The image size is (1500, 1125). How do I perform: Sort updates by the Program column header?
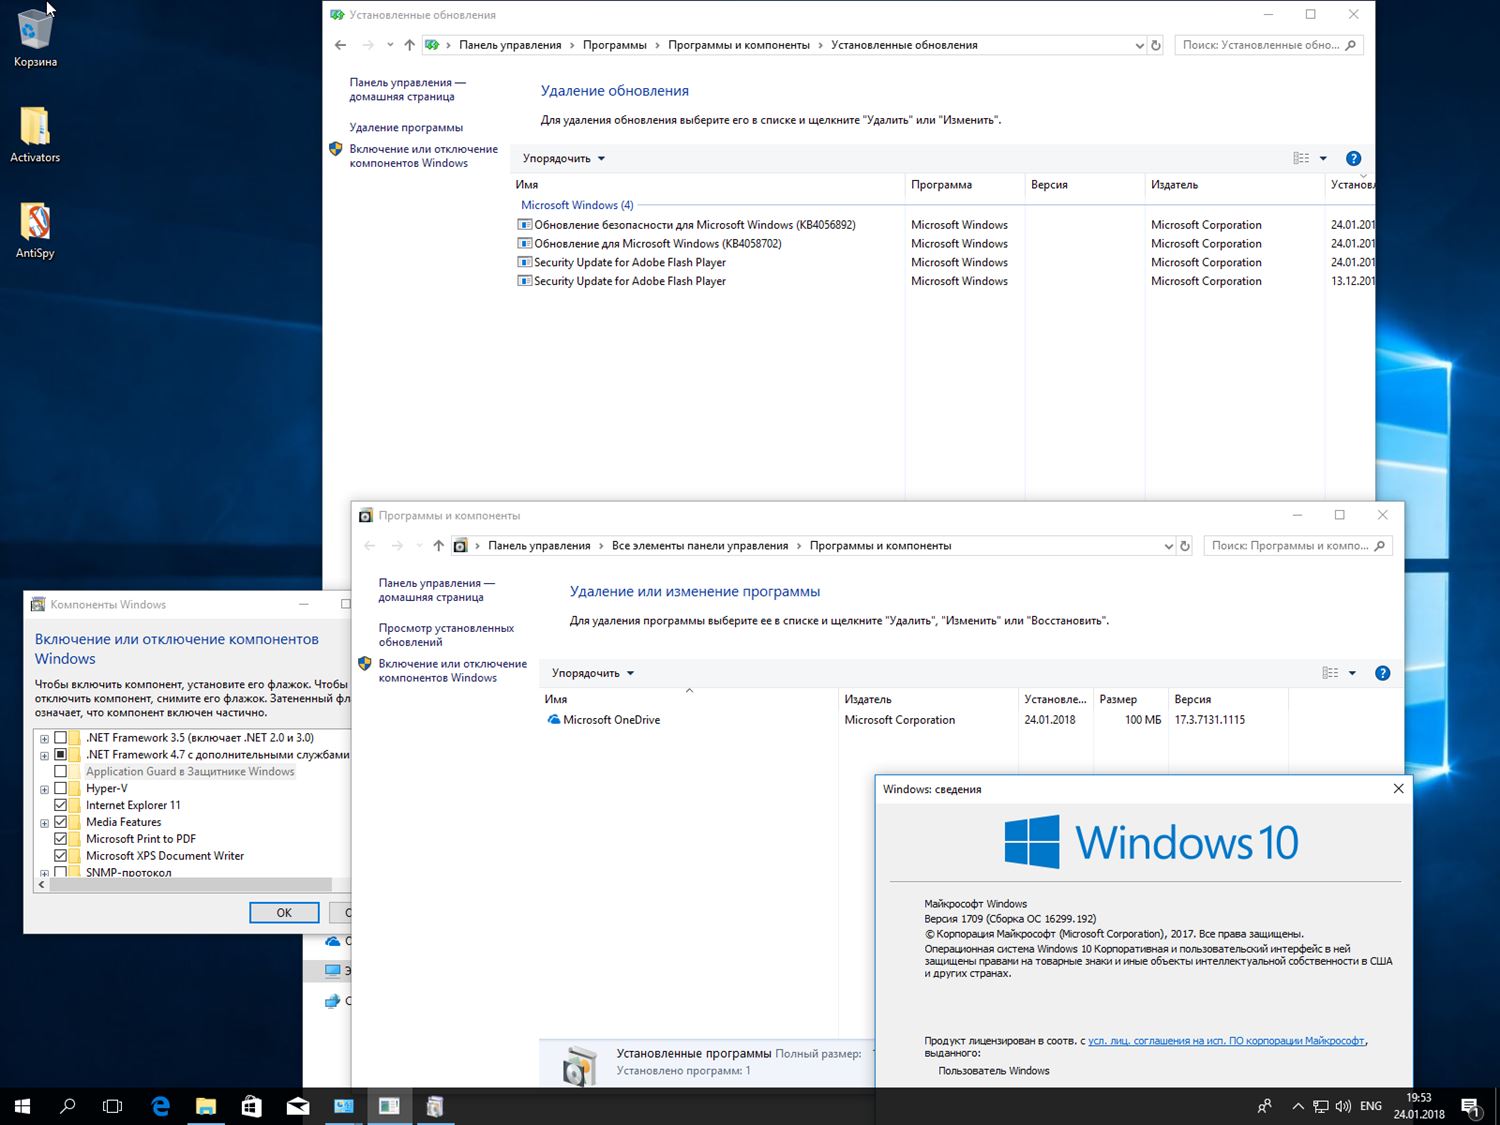(941, 184)
